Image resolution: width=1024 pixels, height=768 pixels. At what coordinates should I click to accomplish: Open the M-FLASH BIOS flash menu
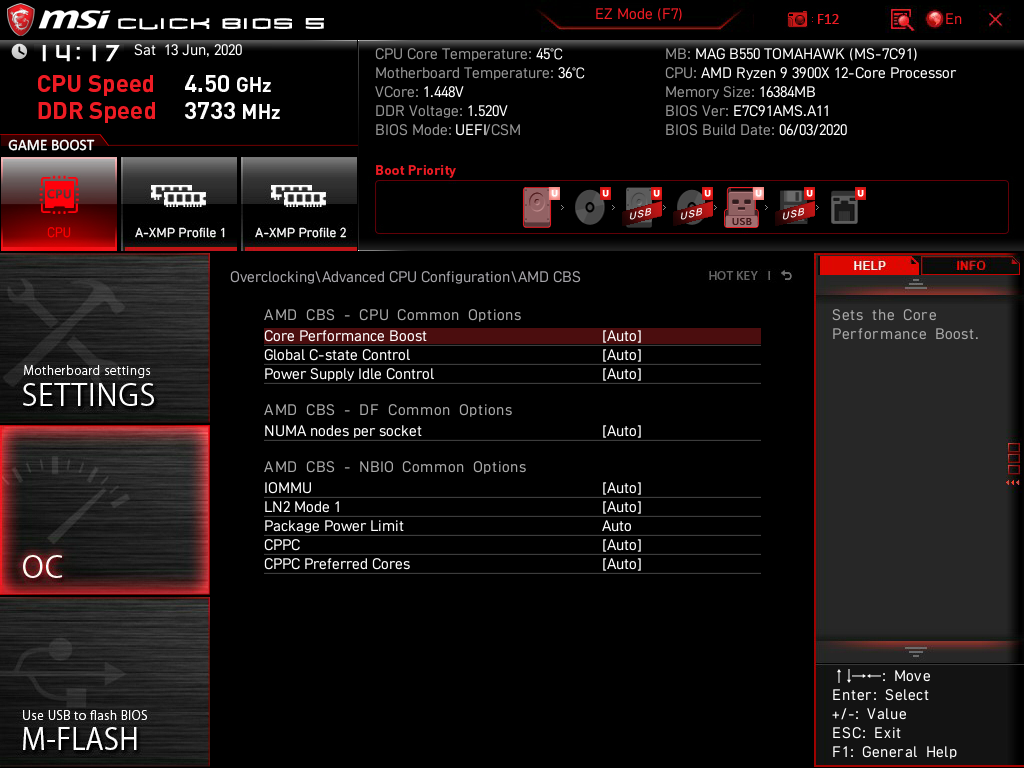(104, 682)
